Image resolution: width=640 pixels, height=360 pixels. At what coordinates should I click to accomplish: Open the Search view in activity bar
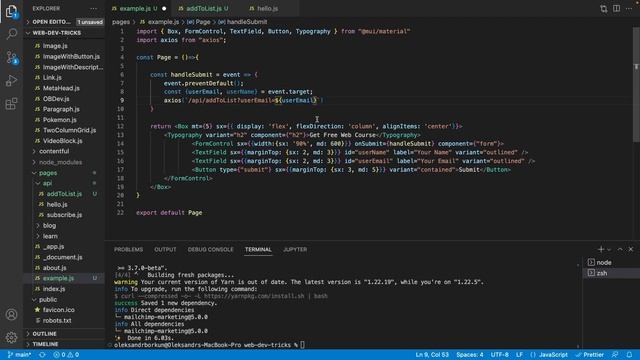tap(11, 33)
